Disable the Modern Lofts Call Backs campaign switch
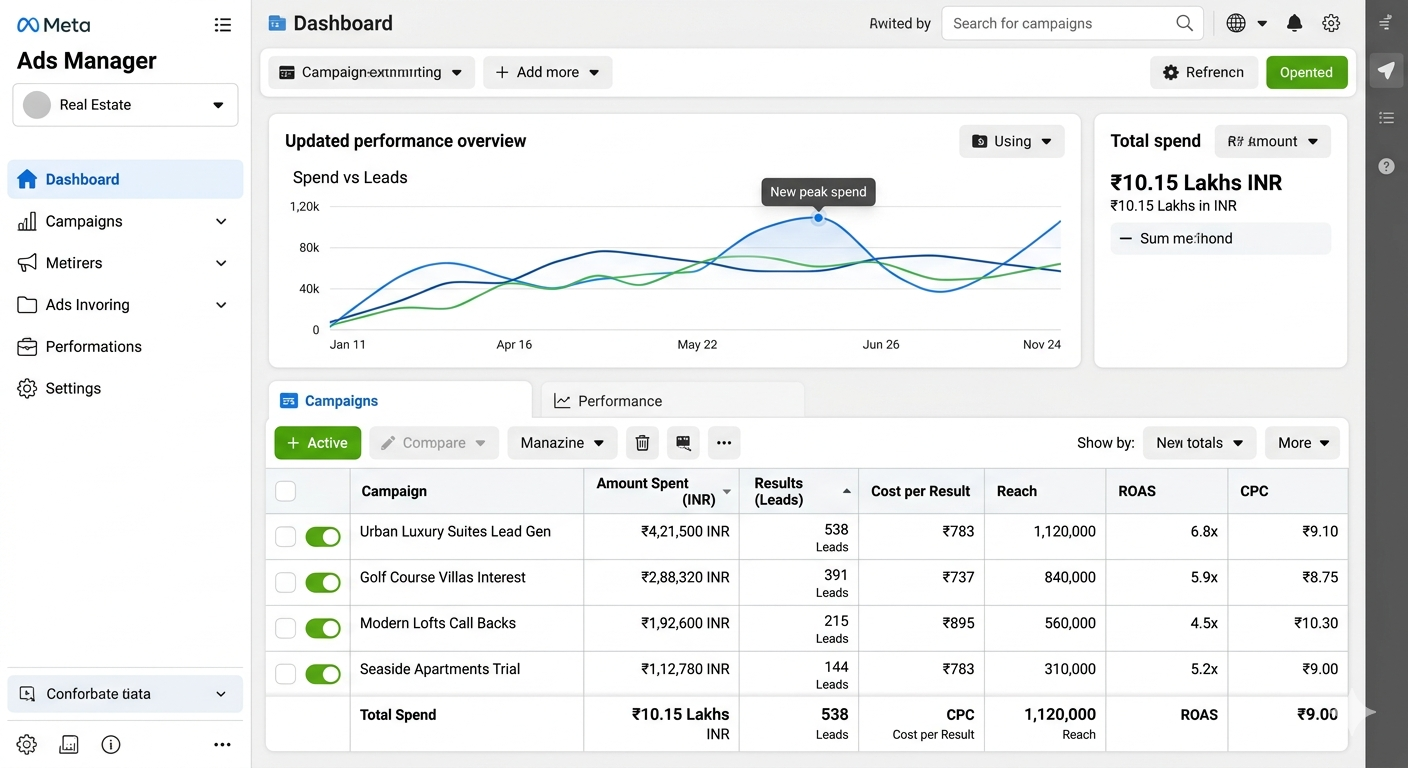 click(323, 628)
